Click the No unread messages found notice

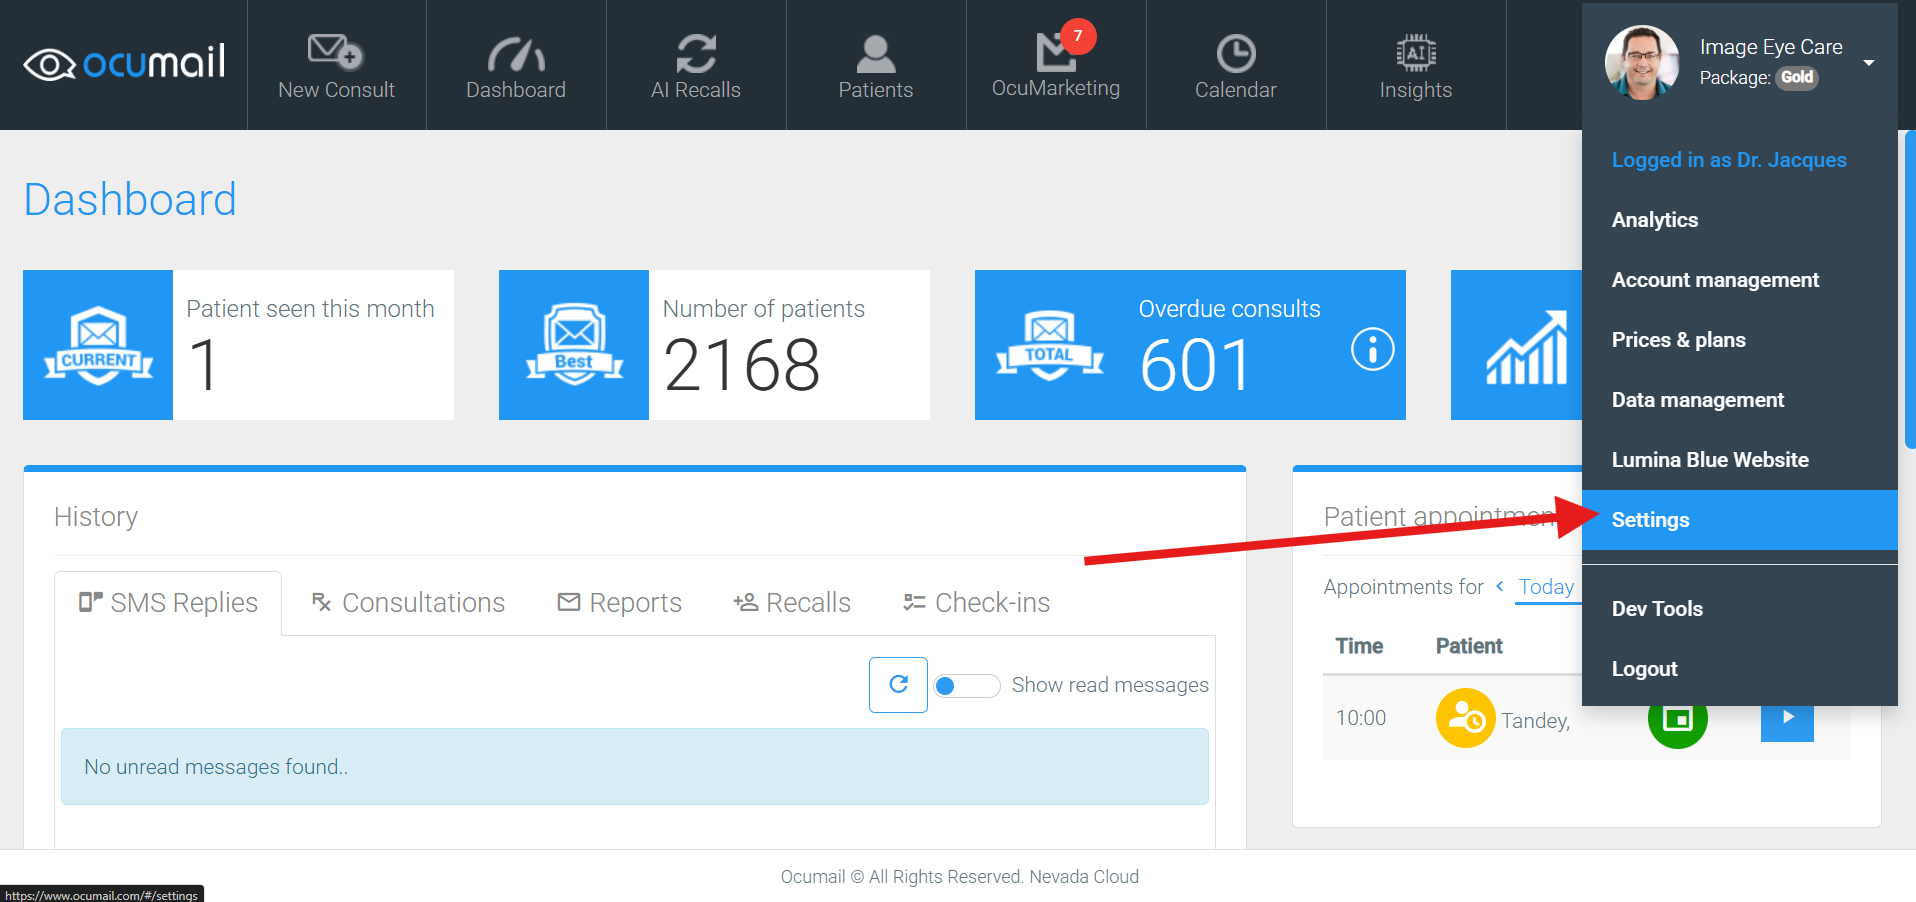pyautogui.click(x=635, y=767)
